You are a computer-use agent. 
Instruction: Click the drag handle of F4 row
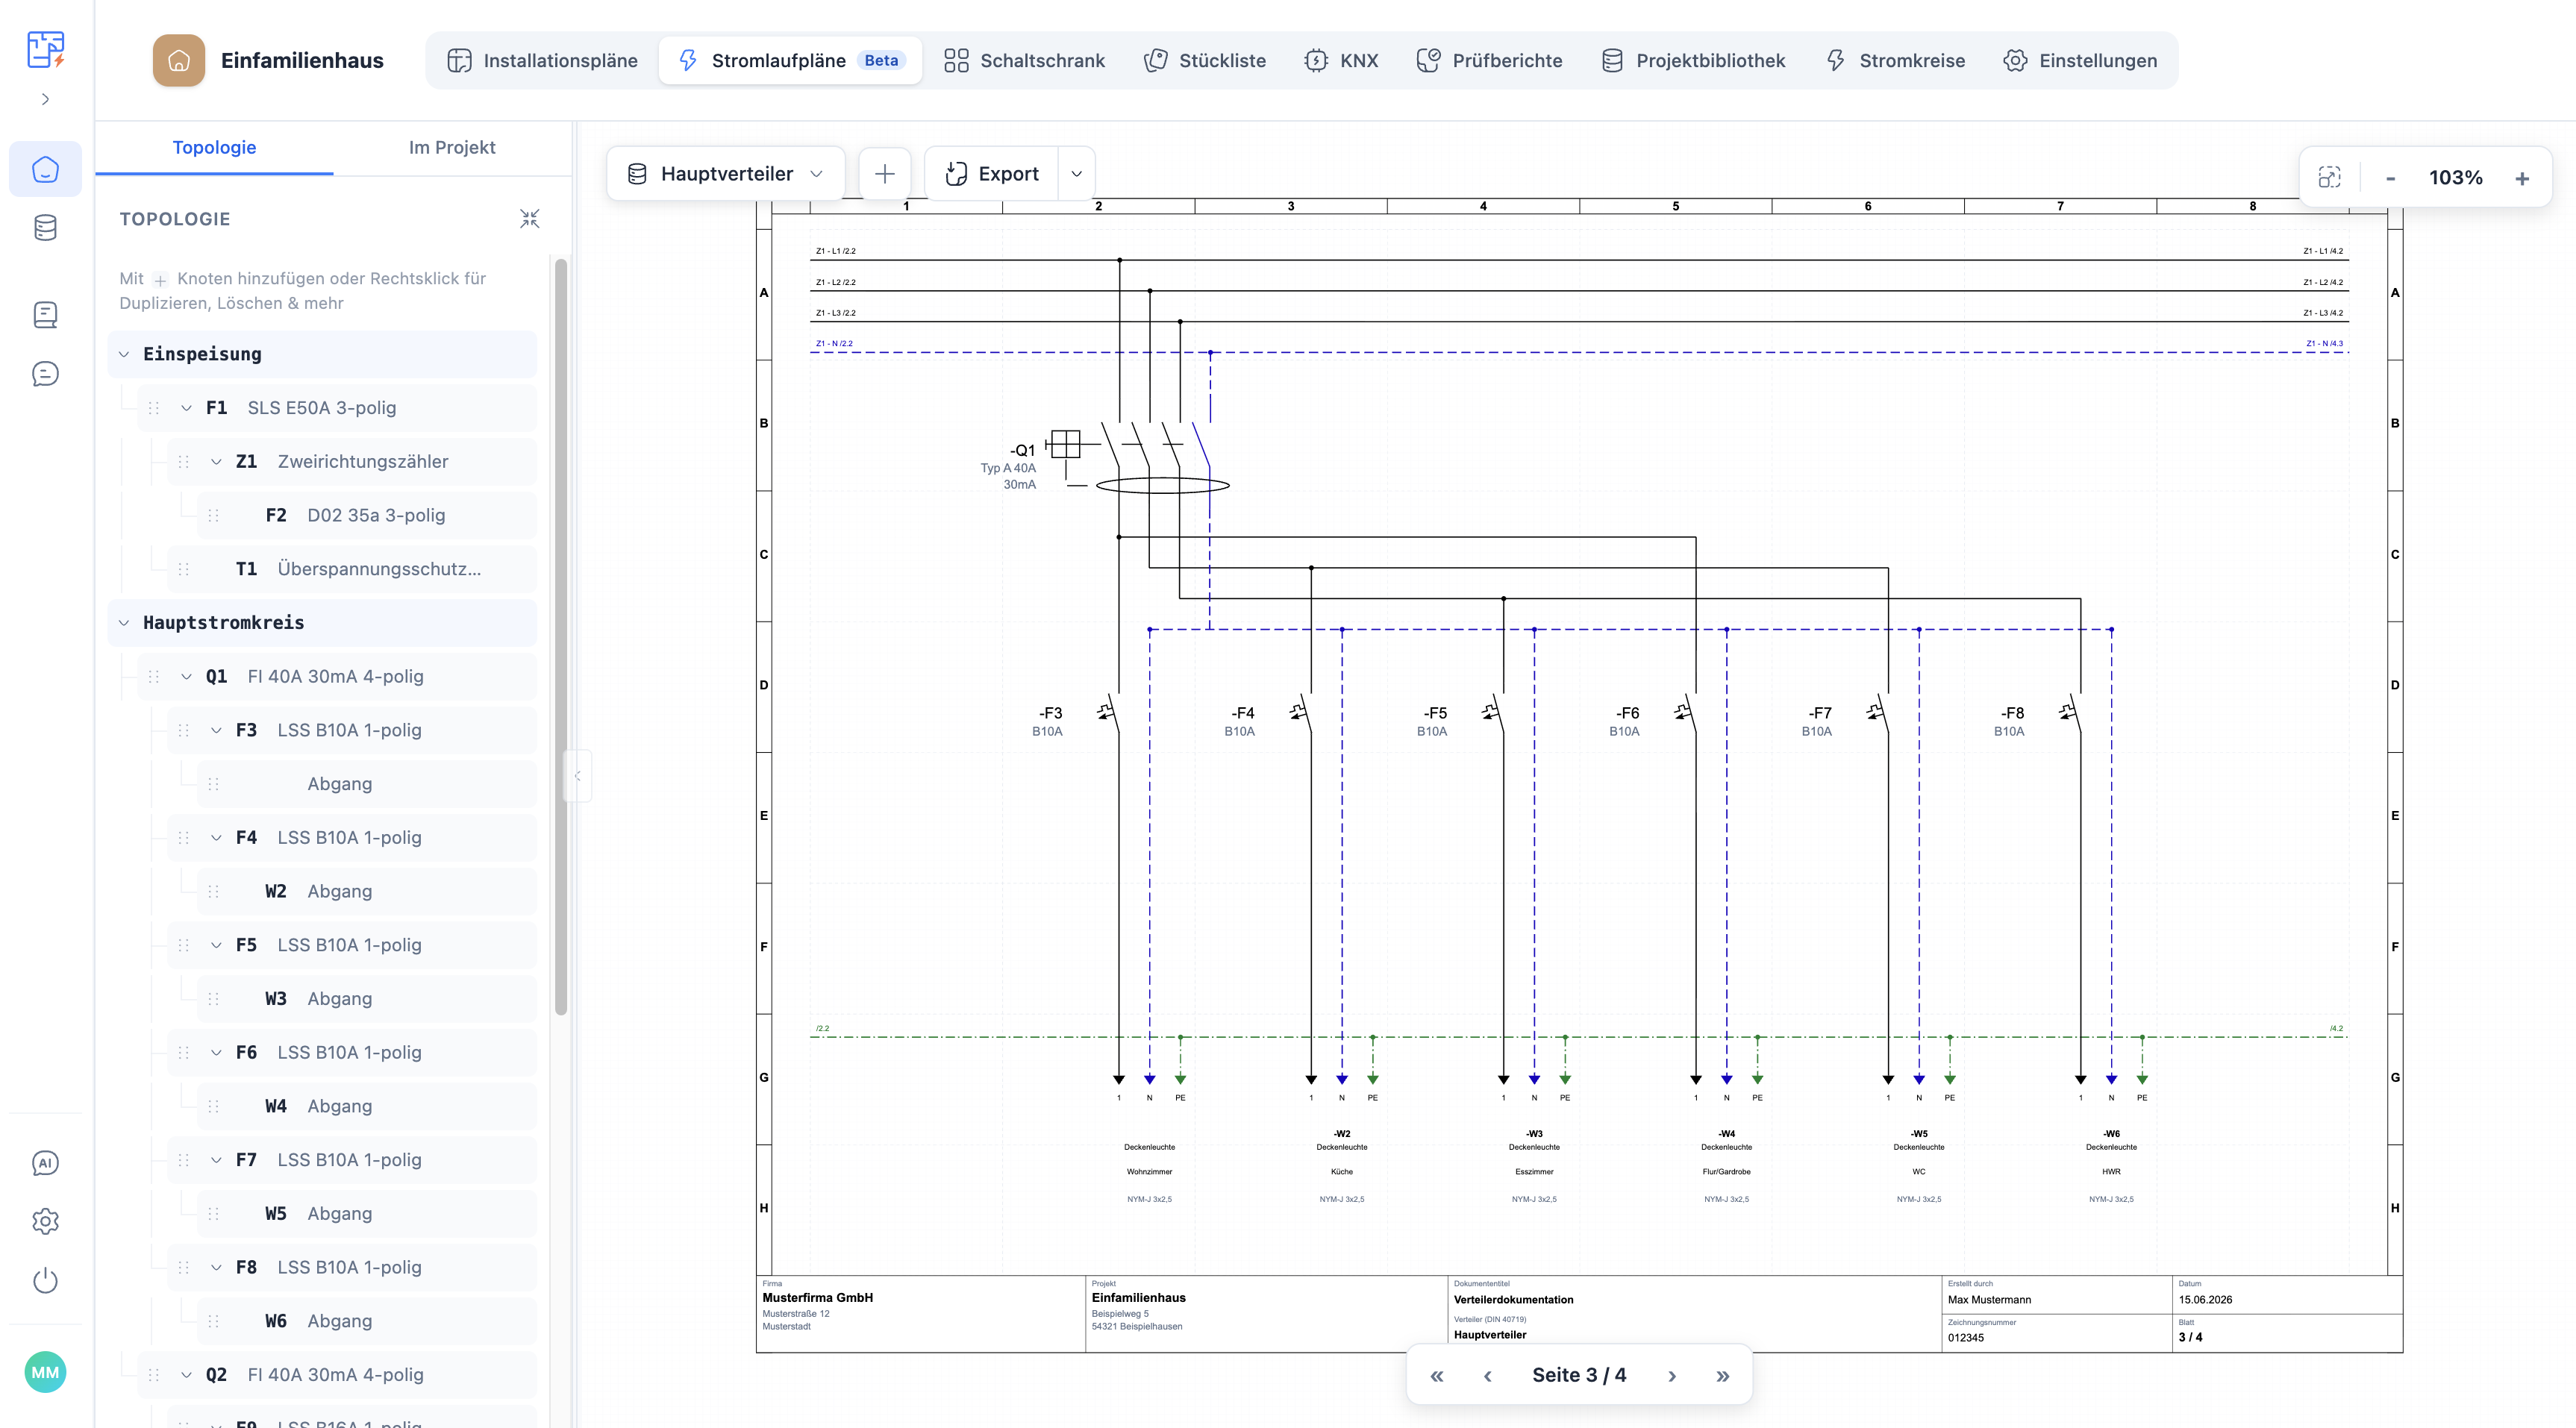tap(184, 838)
